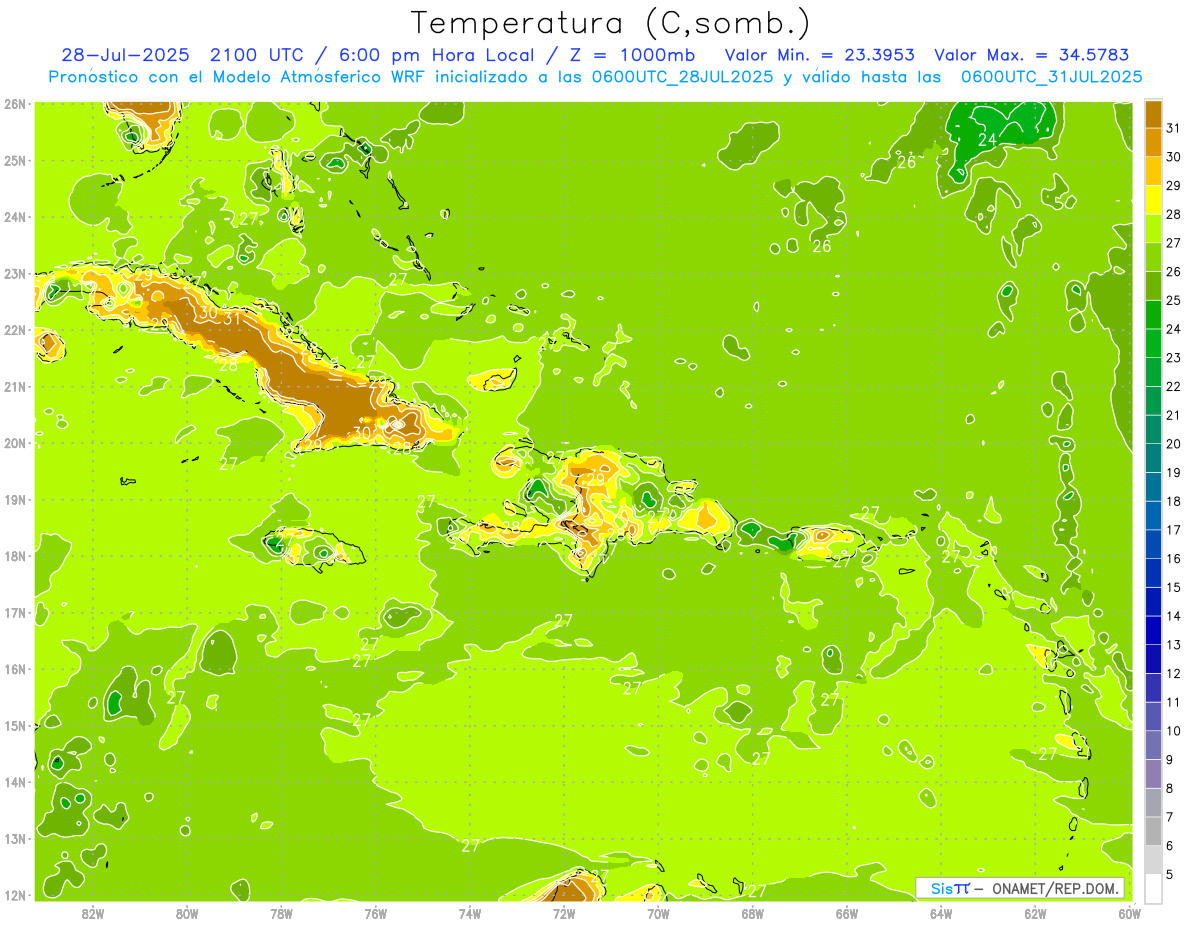
Task: Click the legend scale value 29
Action: pos(1174,186)
